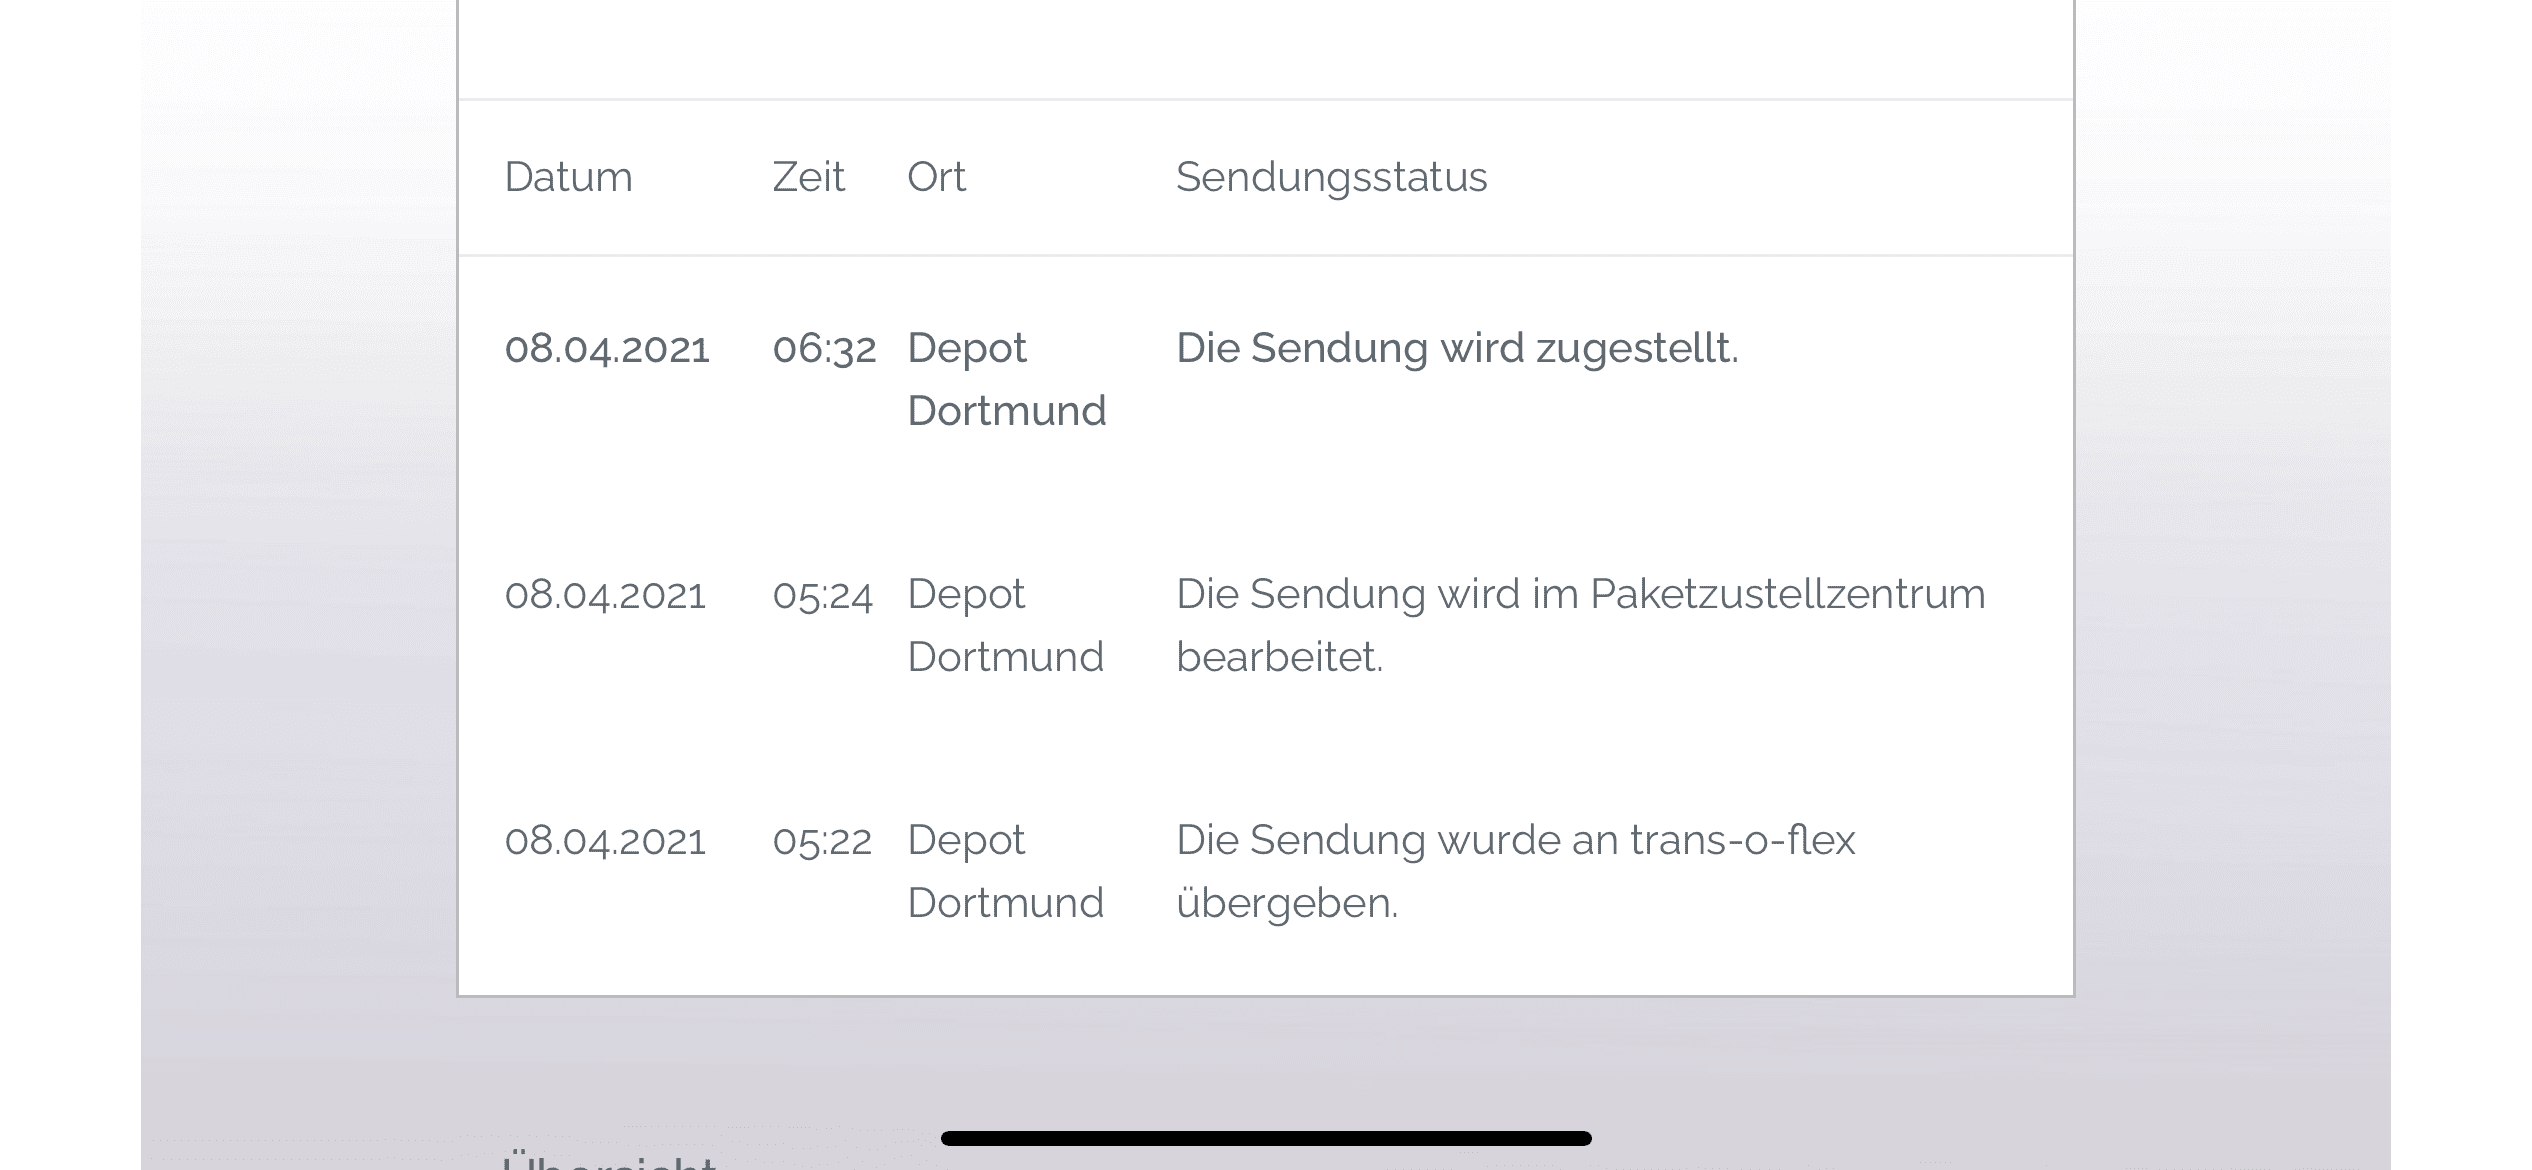This screenshot has width=2532, height=1170.
Task: Click the word 'bearbeitet.' in second status
Action: [1280, 657]
